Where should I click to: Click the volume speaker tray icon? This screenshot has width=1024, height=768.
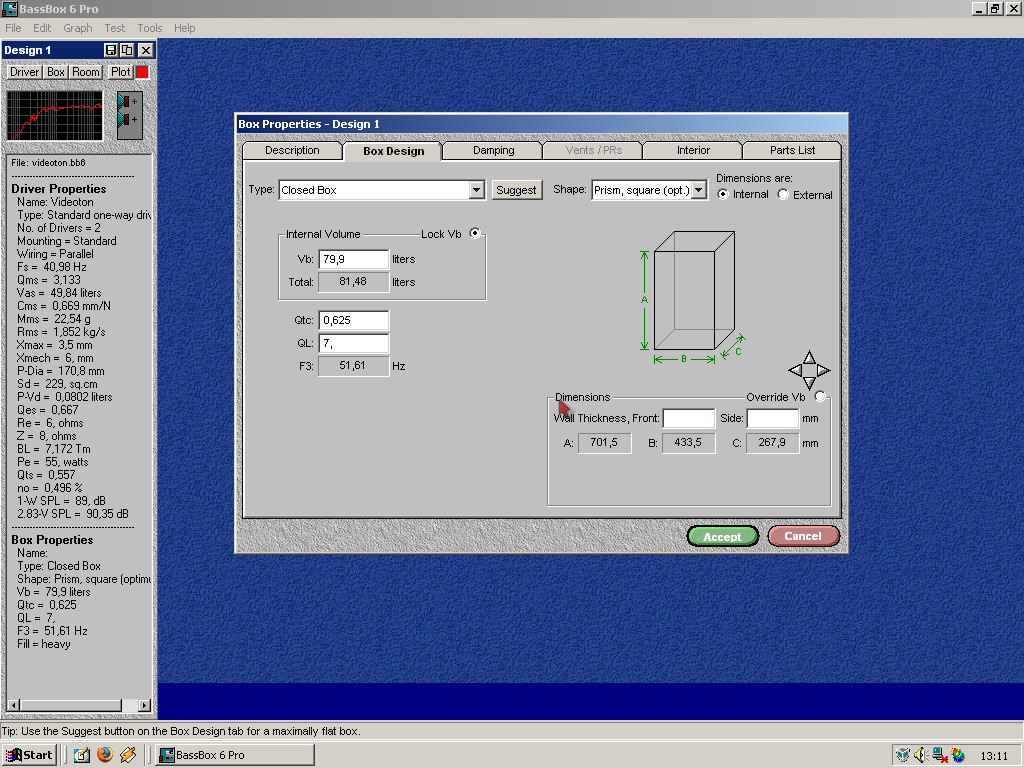(921, 755)
